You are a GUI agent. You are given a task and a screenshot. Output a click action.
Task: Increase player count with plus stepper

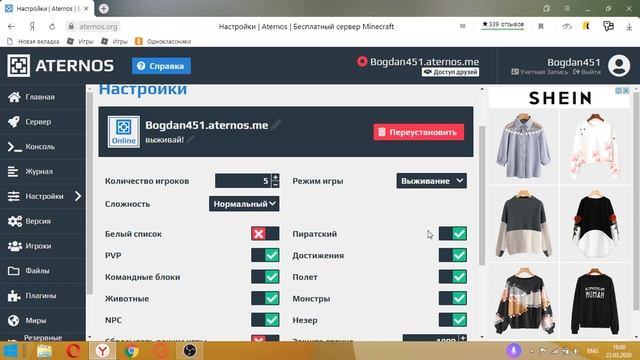[x=276, y=177]
